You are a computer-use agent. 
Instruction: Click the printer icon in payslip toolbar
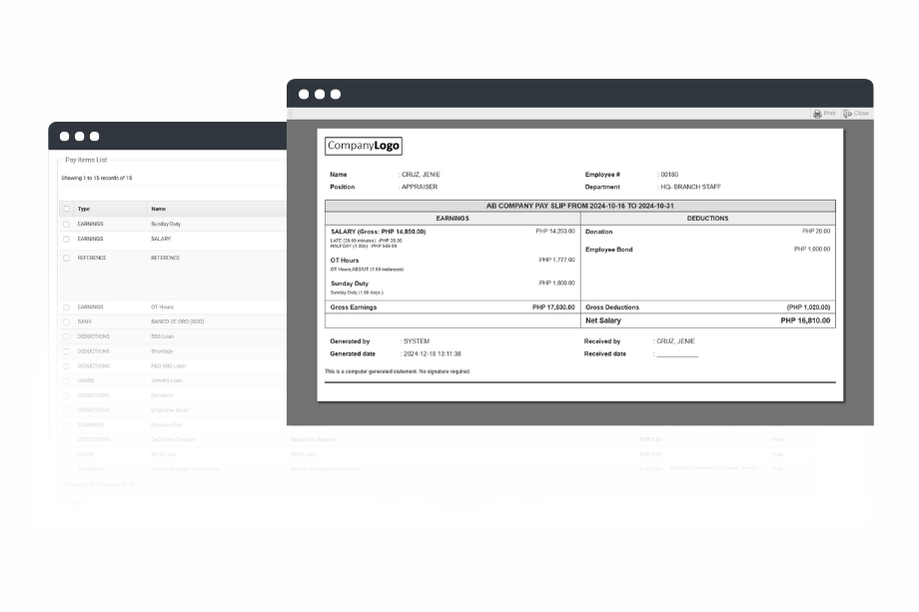[x=817, y=114]
